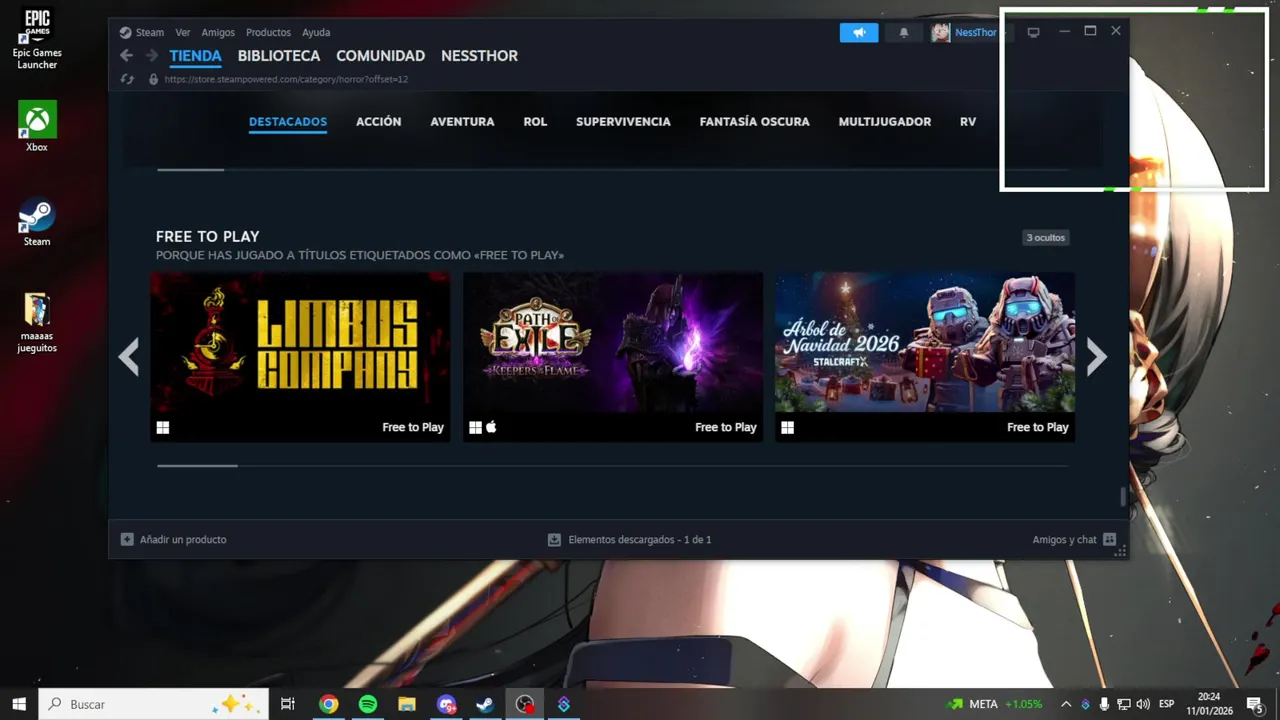This screenshot has height=720, width=1280.
Task: Select the AVENTURA category tab
Action: [x=462, y=122]
